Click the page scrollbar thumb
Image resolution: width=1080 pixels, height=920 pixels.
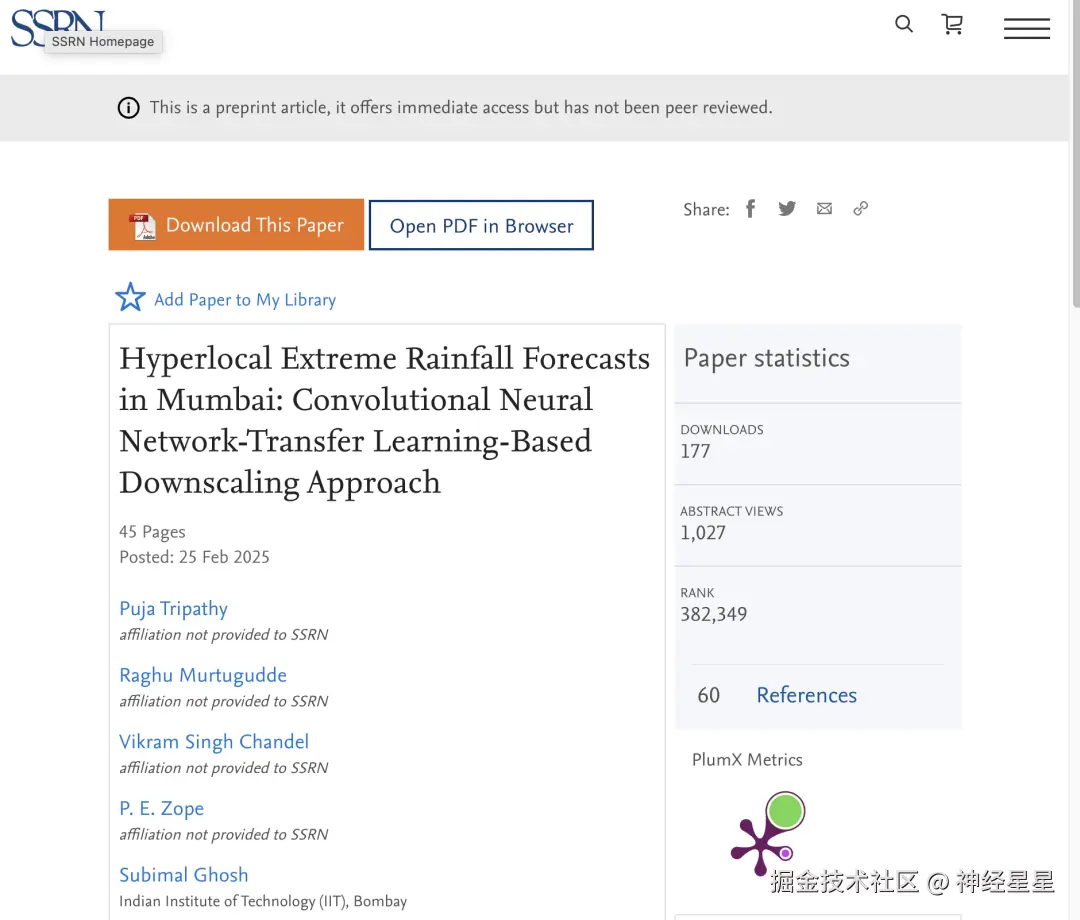tap(1076, 153)
